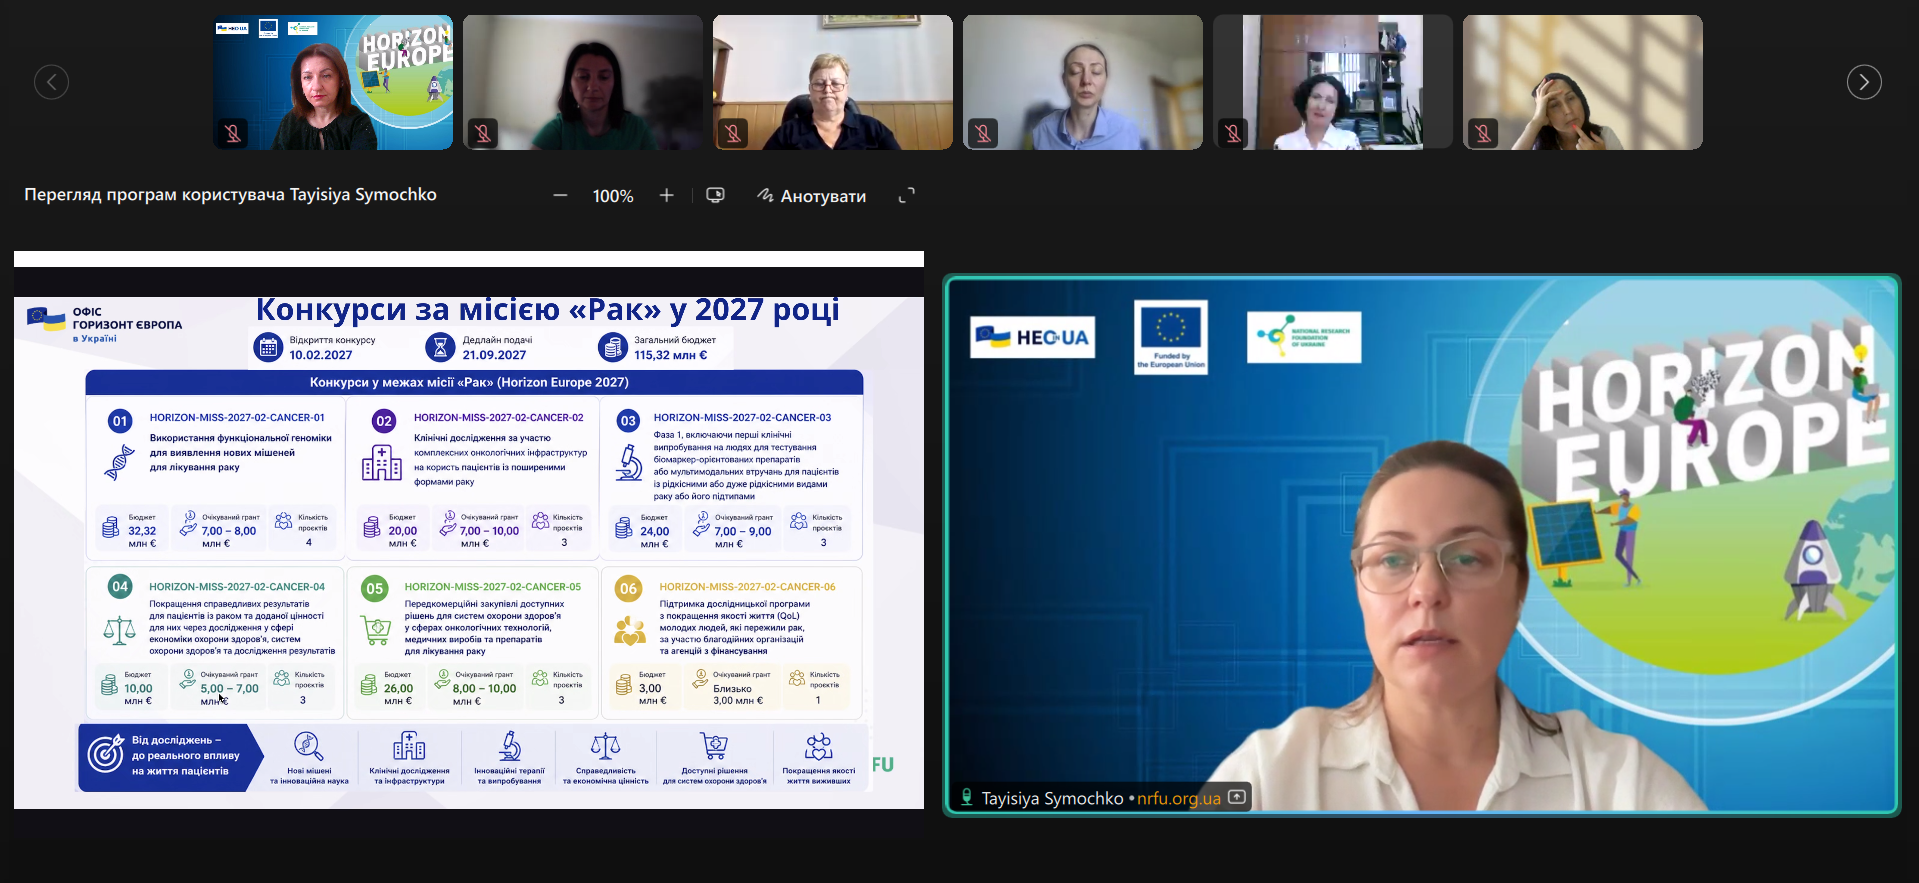
Task: Click the hospital icon in the CANCER-02 card
Action: point(381,462)
